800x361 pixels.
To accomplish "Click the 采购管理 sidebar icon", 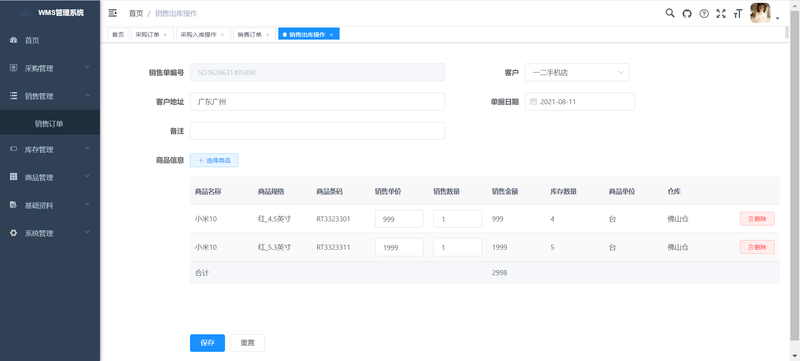I will (14, 68).
